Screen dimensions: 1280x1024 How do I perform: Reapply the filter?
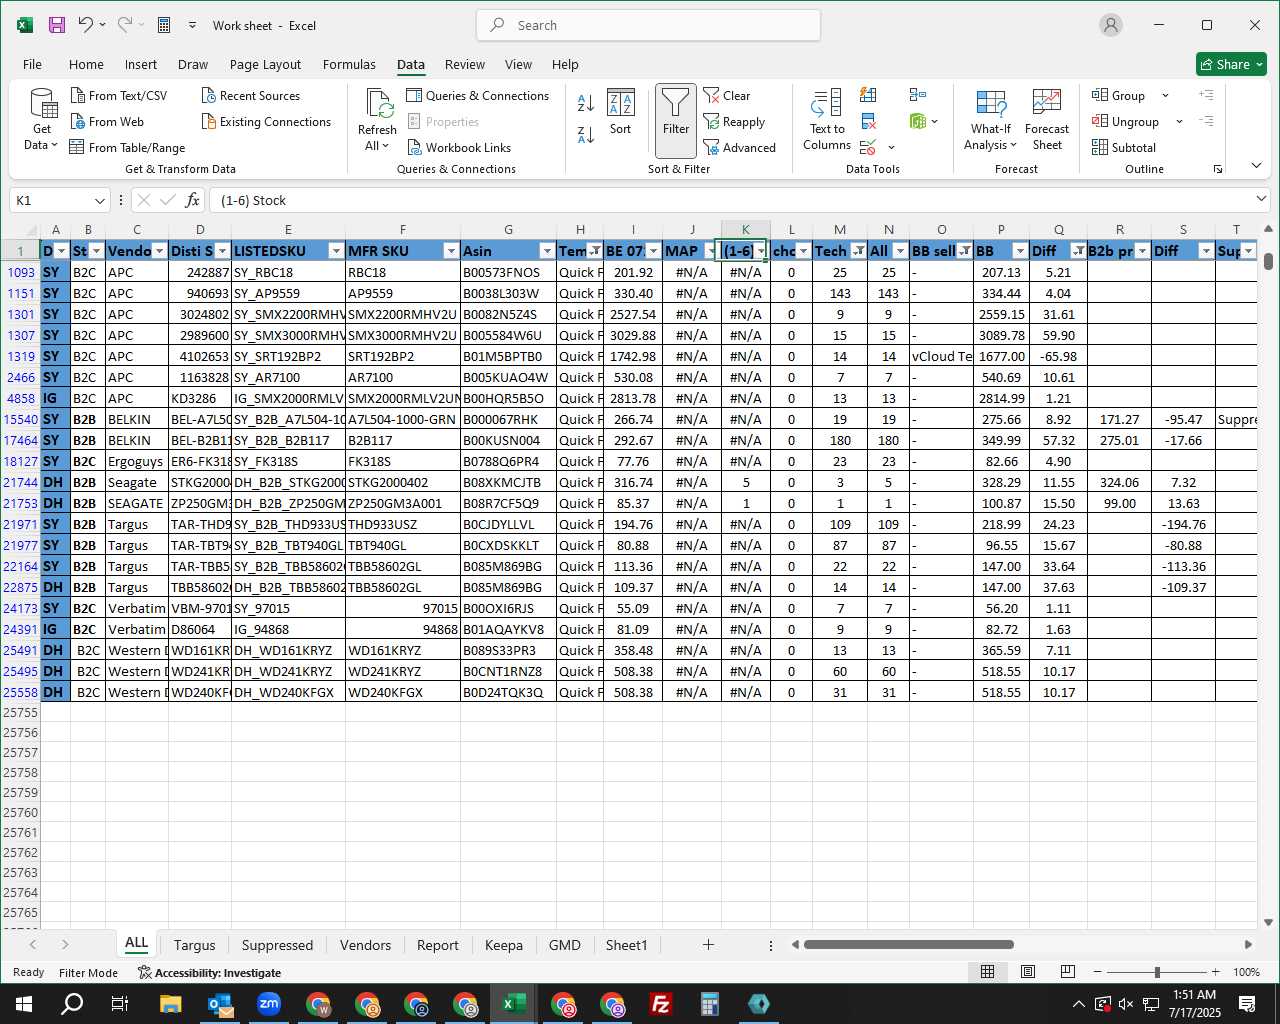click(734, 121)
